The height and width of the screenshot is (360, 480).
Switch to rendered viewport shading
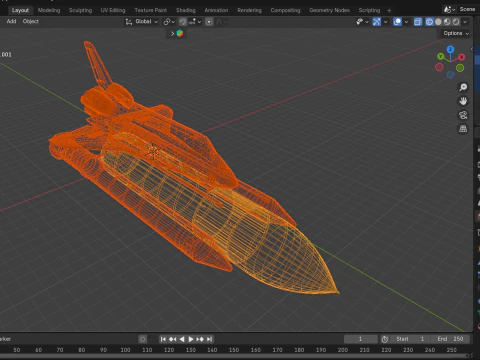tap(456, 22)
